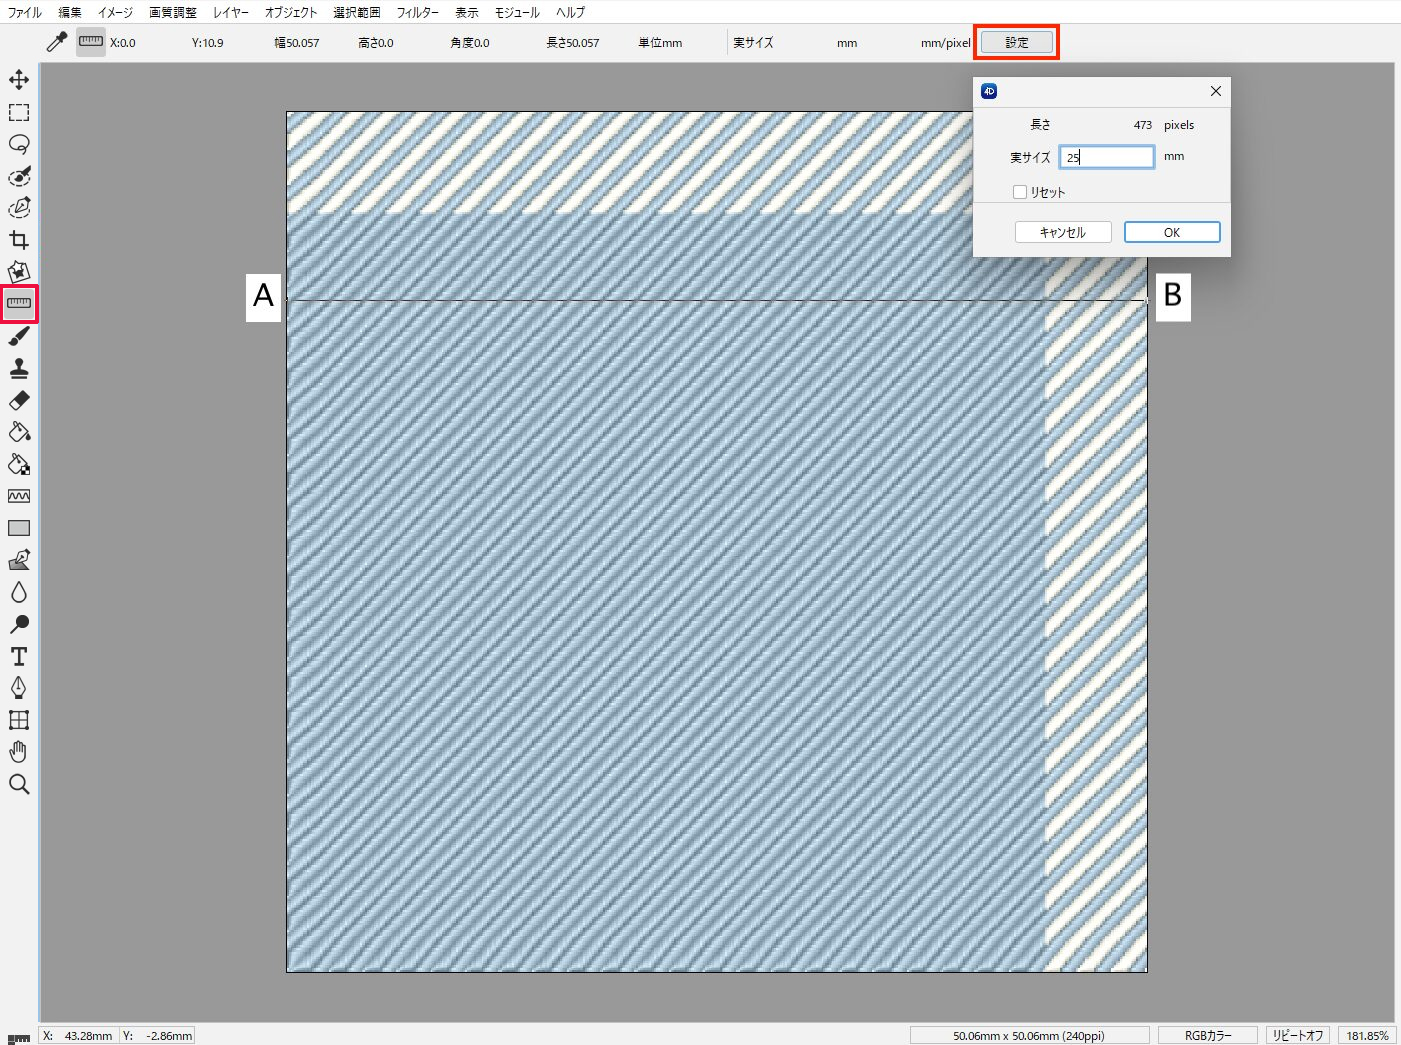Open the フィルター menu
The height and width of the screenshot is (1045, 1401).
[418, 12]
